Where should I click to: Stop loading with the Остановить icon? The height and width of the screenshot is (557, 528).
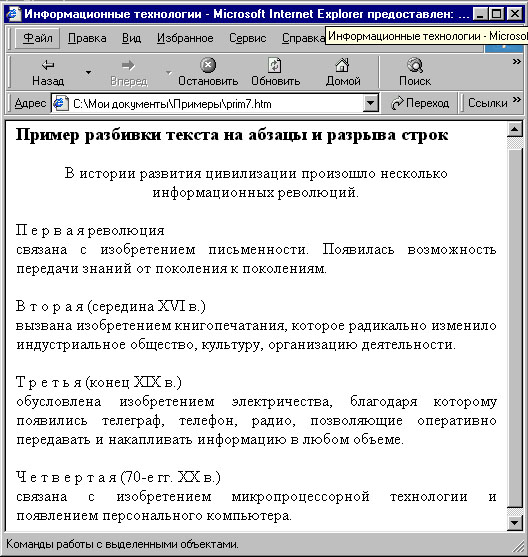coord(208,65)
